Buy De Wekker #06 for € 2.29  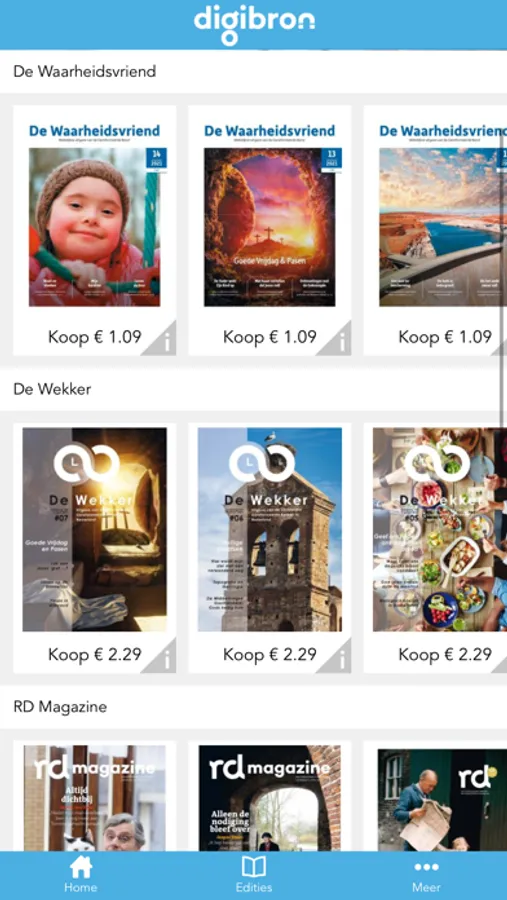[x=270, y=654]
